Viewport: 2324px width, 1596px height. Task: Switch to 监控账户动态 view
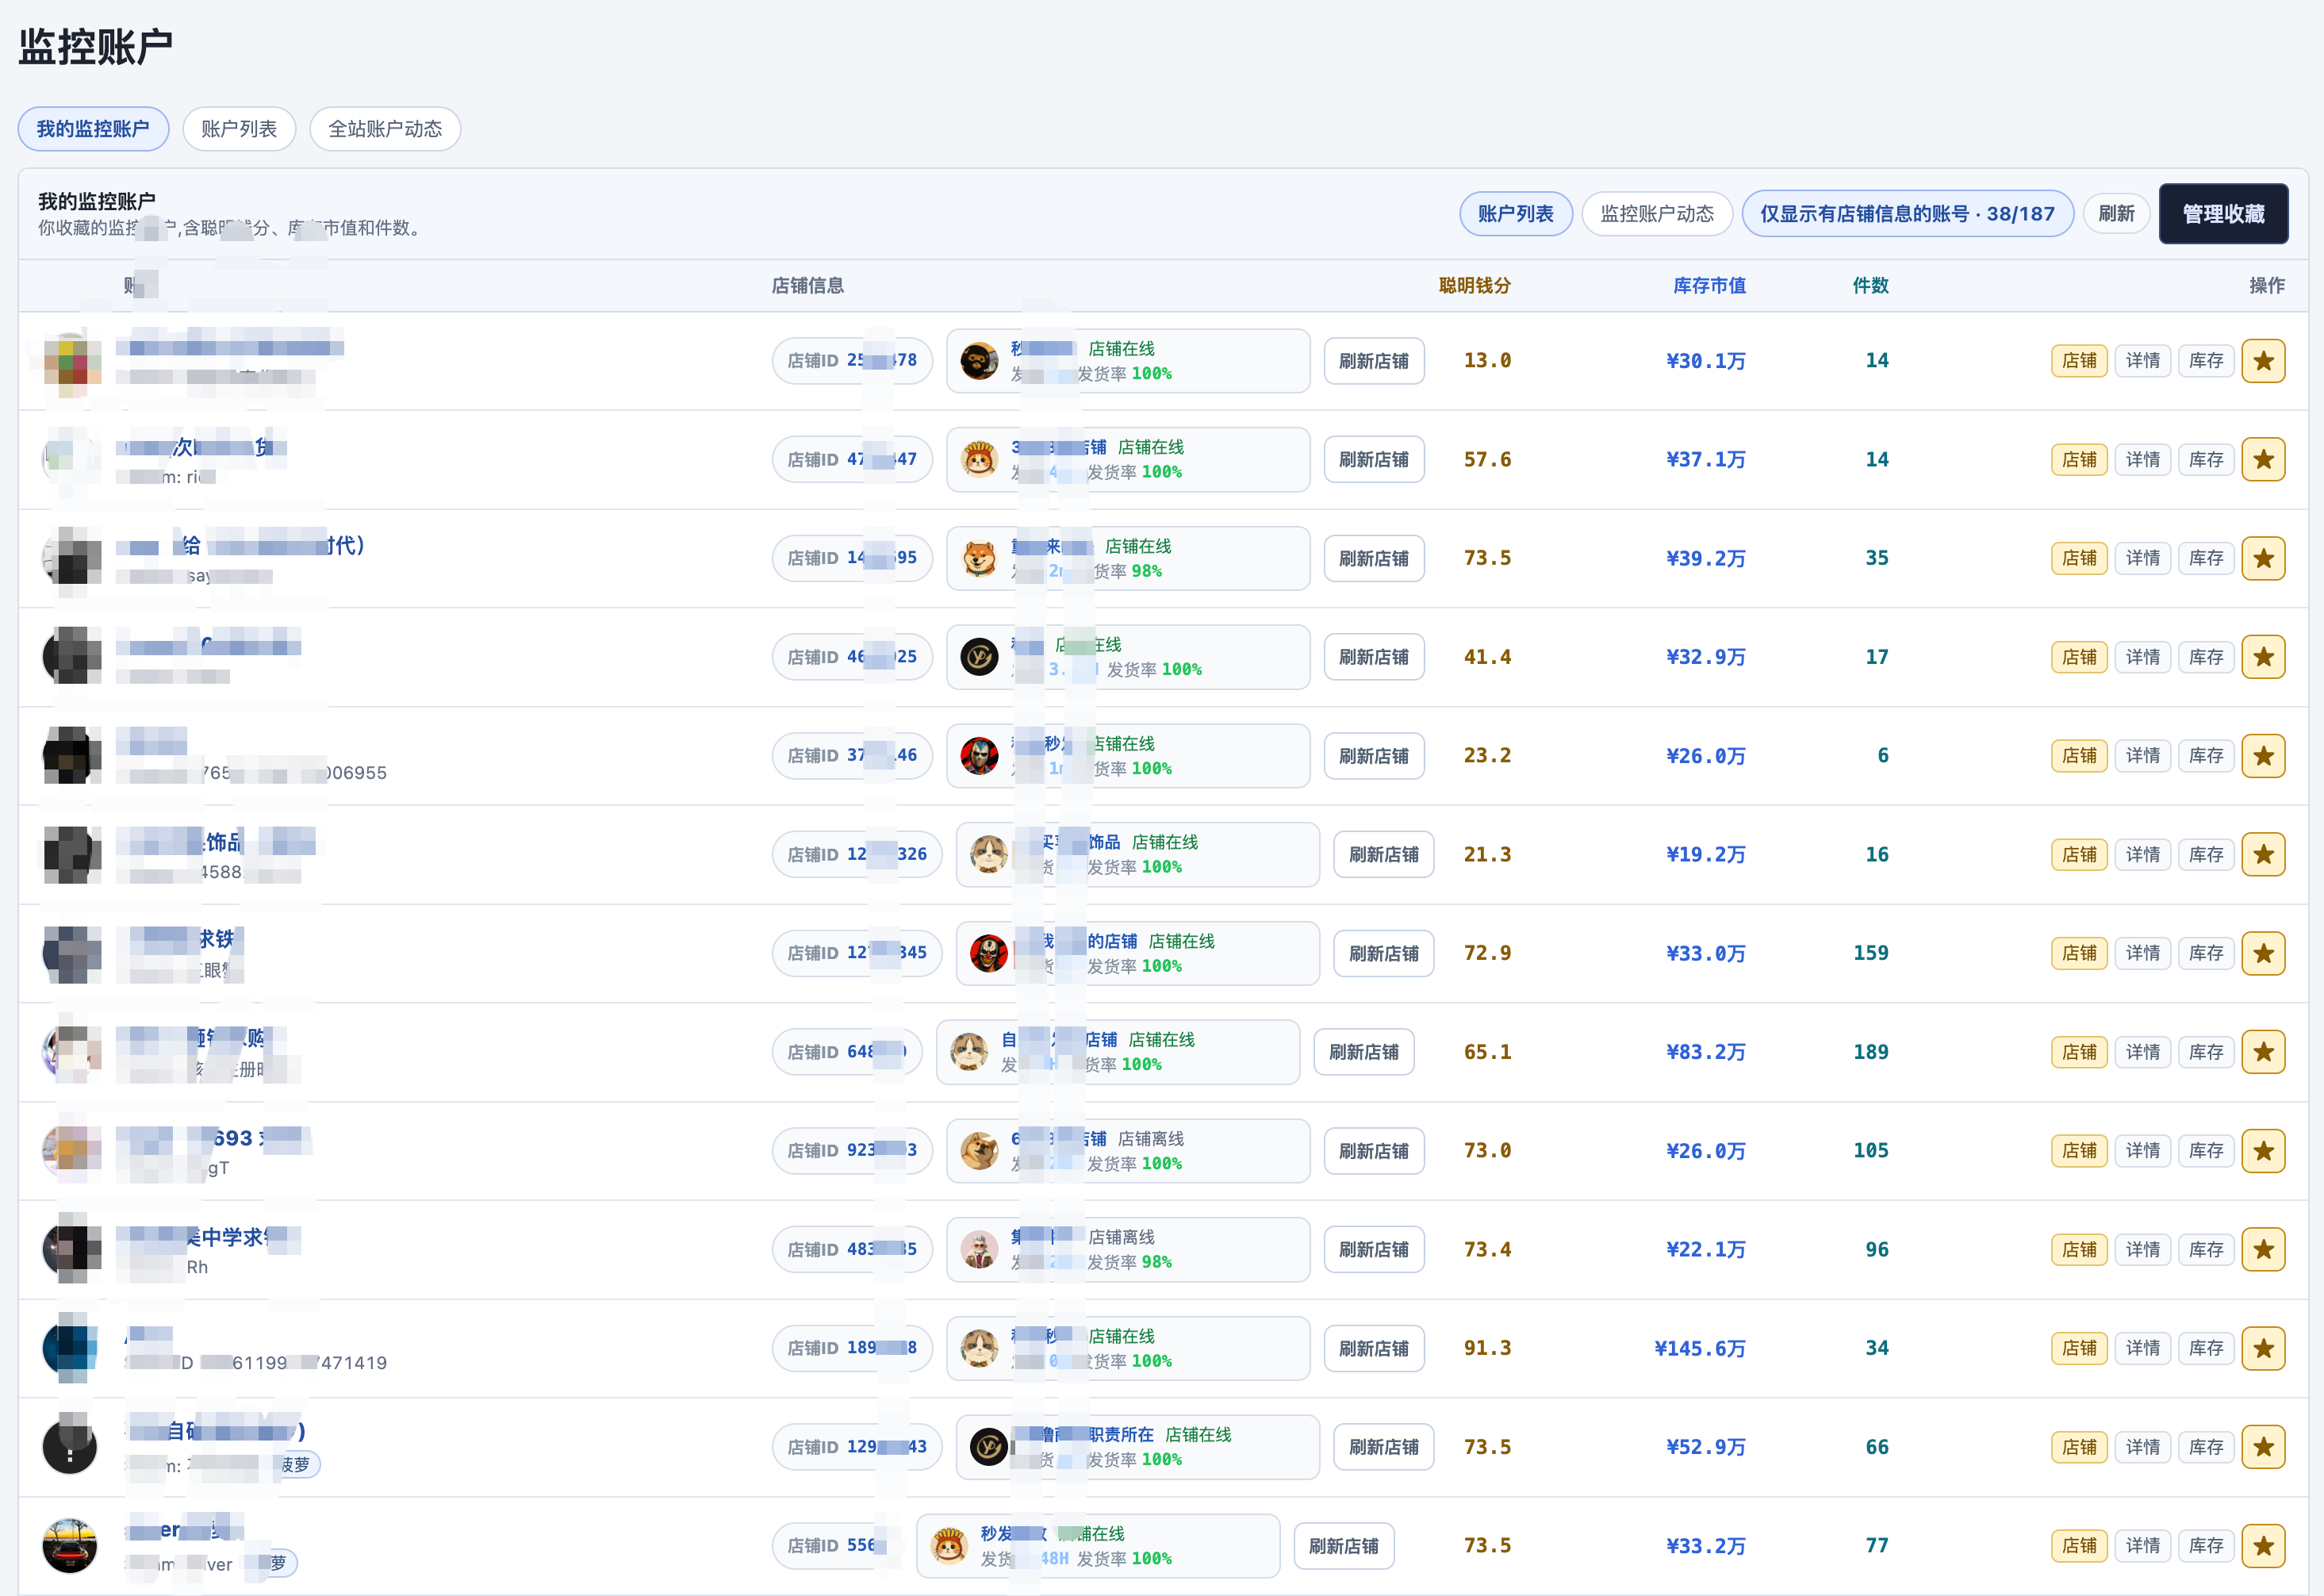[x=1657, y=214]
